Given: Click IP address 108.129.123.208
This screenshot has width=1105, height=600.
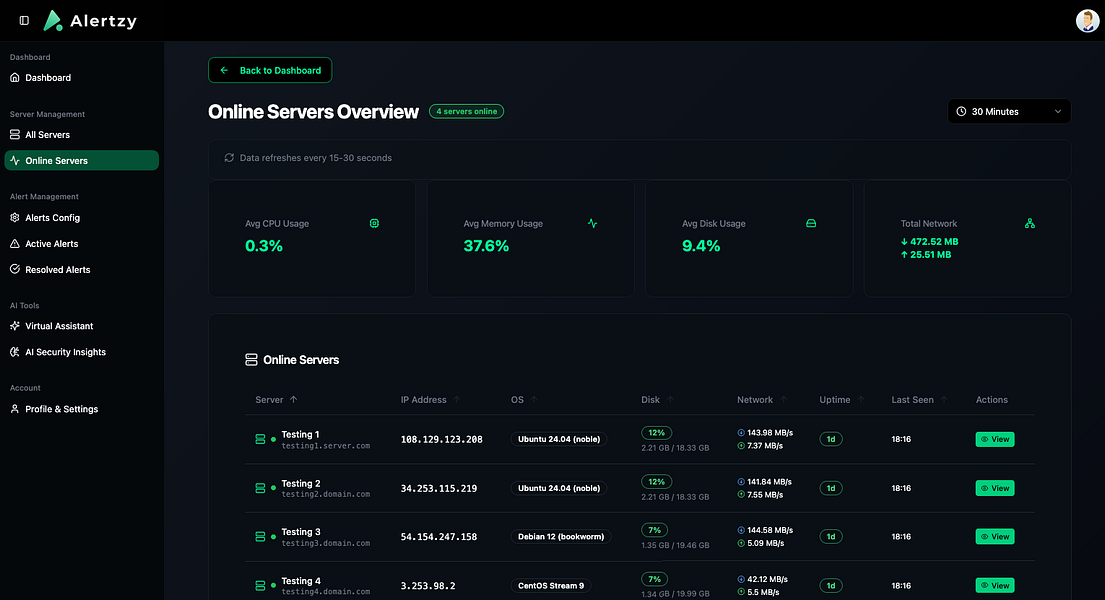Looking at the screenshot, I should click(x=442, y=439).
